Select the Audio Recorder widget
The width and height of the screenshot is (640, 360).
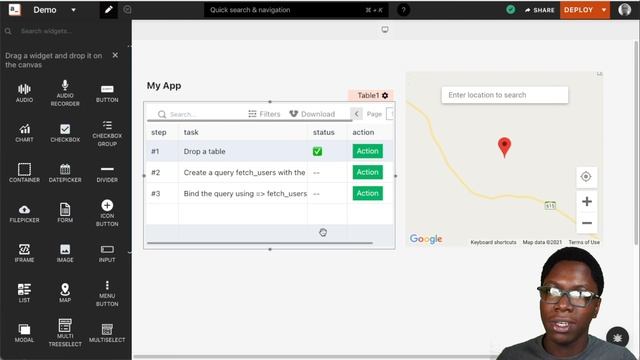(65, 93)
